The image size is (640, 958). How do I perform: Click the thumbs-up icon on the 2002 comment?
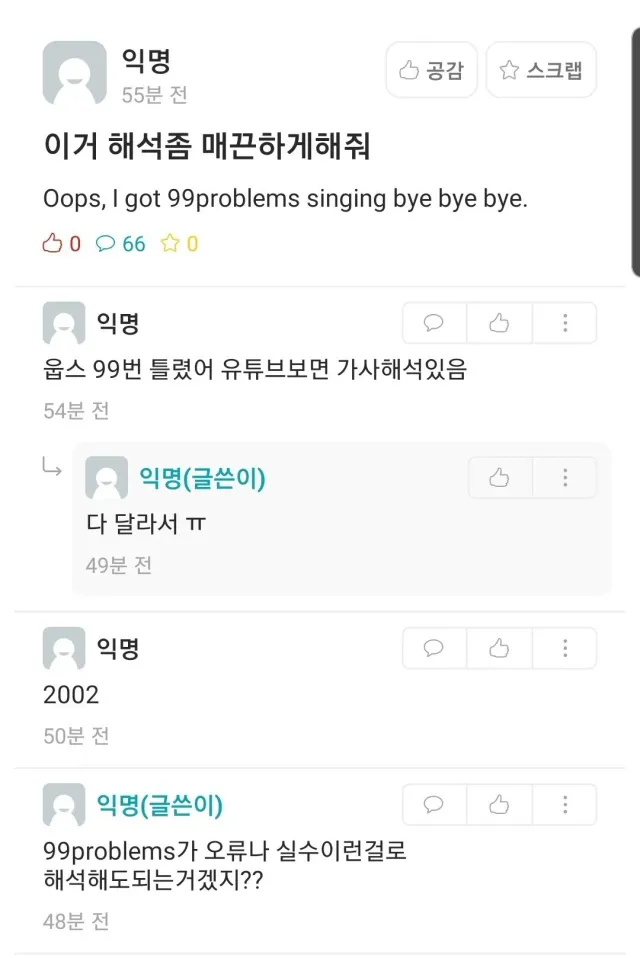coord(499,648)
